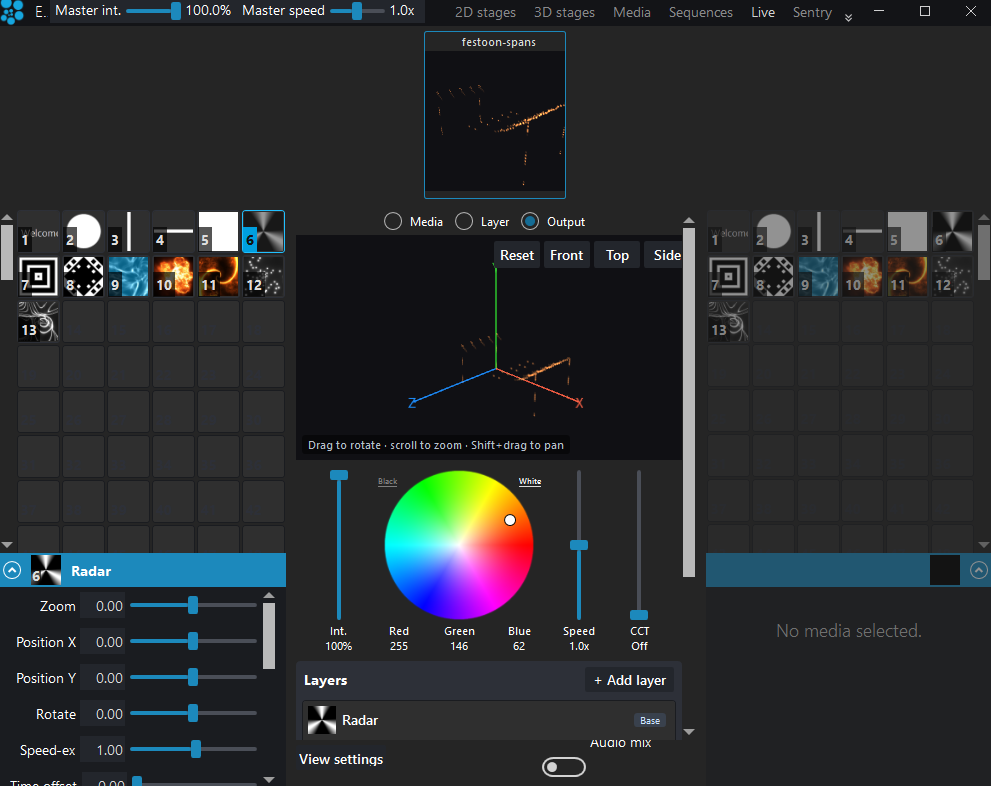This screenshot has width=991, height=786.
Task: Set color wheel preset to White
Action: coord(530,481)
